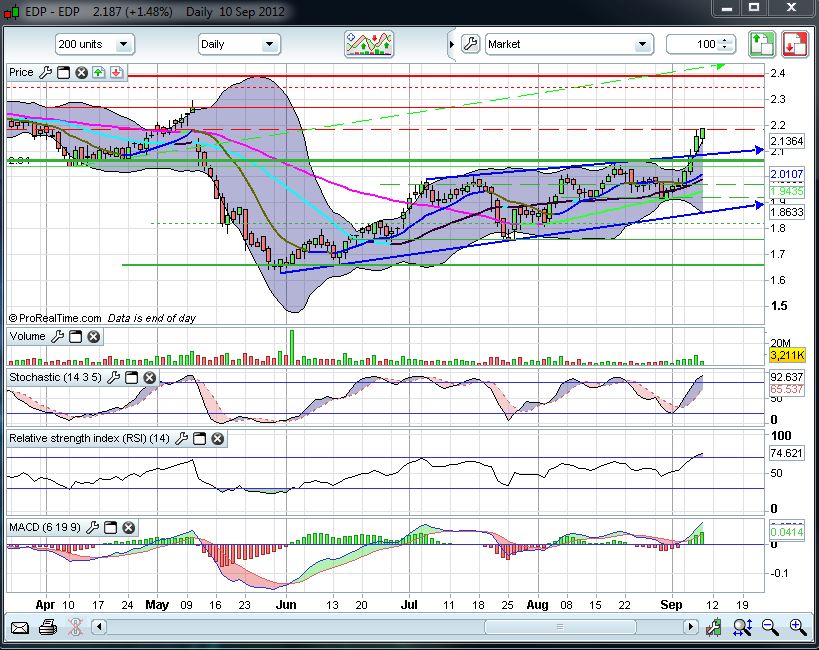This screenshot has height=650, width=819.
Task: Close the Stochastic indicator panel
Action: click(150, 377)
